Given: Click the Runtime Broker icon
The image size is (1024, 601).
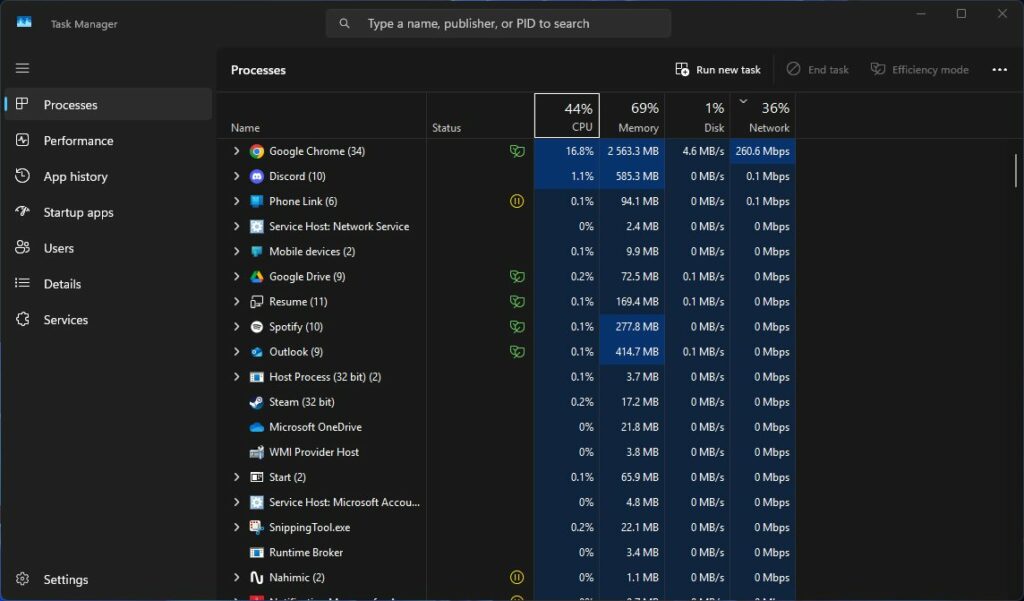Looking at the screenshot, I should (257, 553).
